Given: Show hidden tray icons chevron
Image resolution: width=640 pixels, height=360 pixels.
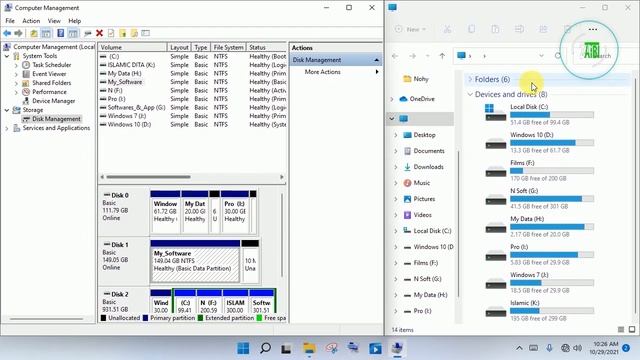Looking at the screenshot, I should (x=519, y=348).
